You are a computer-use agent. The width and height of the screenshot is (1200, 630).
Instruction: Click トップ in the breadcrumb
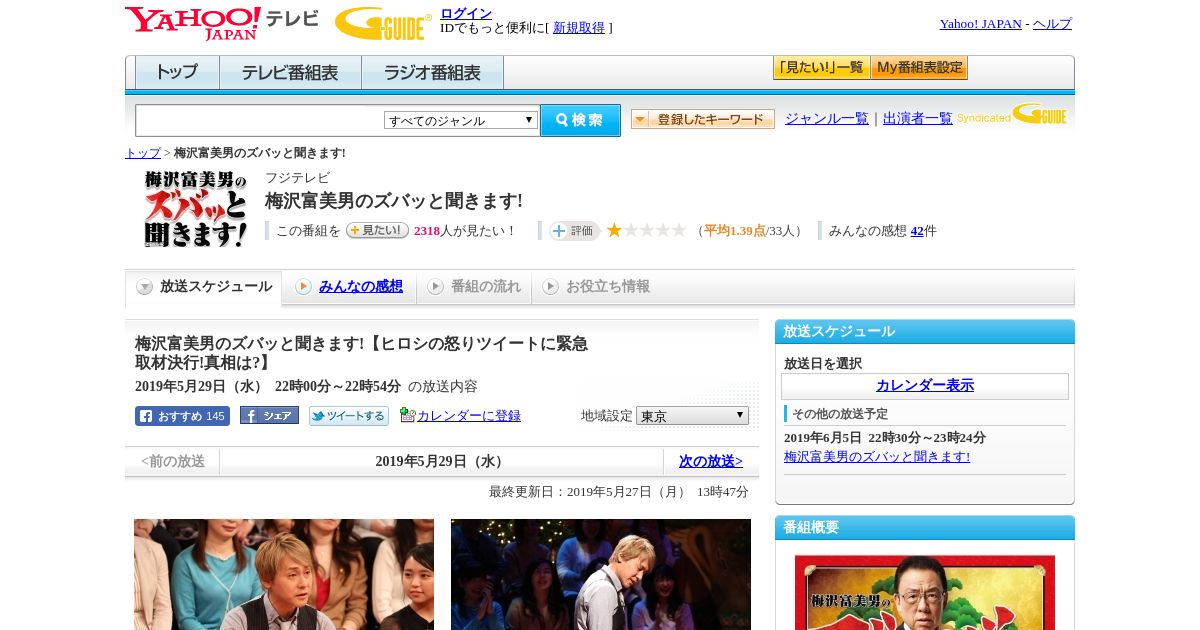coord(143,153)
